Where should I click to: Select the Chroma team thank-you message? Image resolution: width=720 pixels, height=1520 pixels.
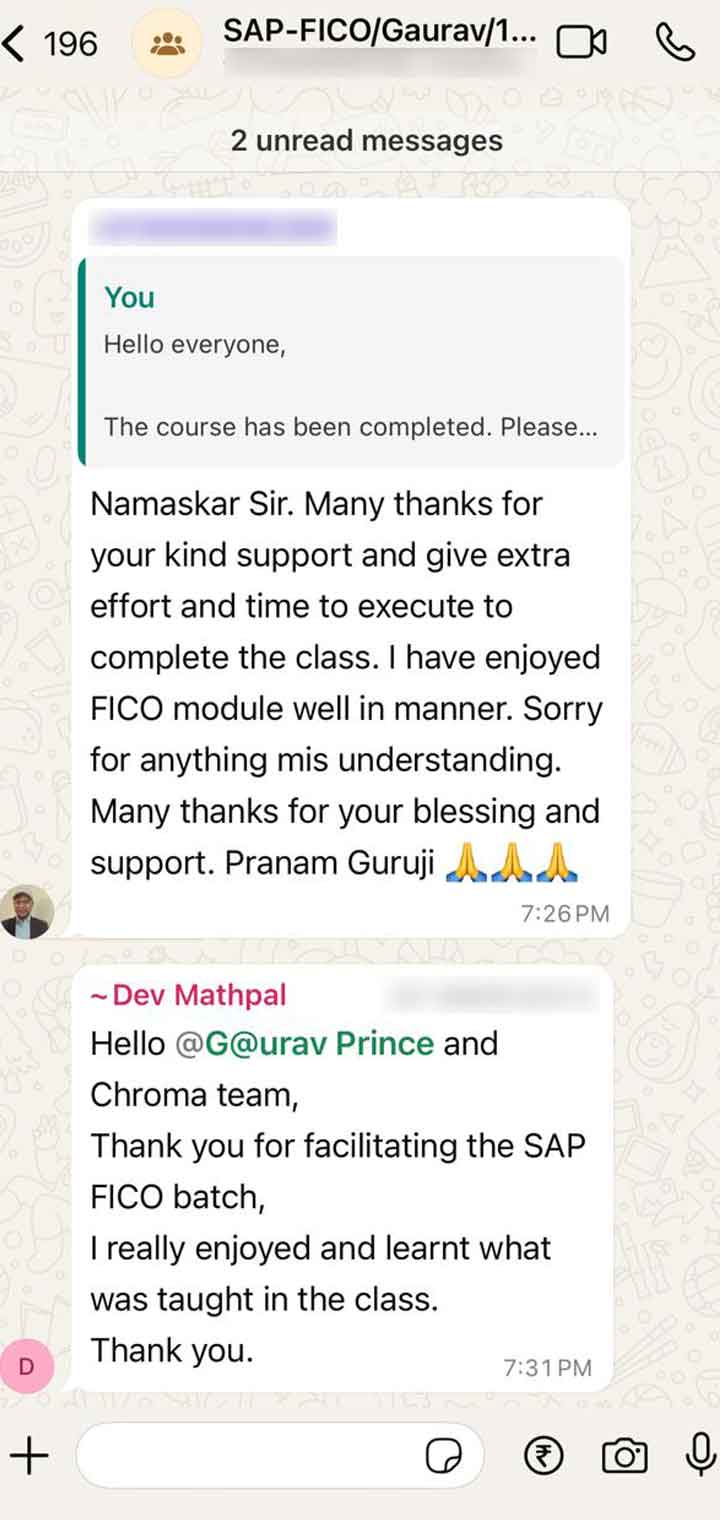pyautogui.click(x=343, y=1178)
